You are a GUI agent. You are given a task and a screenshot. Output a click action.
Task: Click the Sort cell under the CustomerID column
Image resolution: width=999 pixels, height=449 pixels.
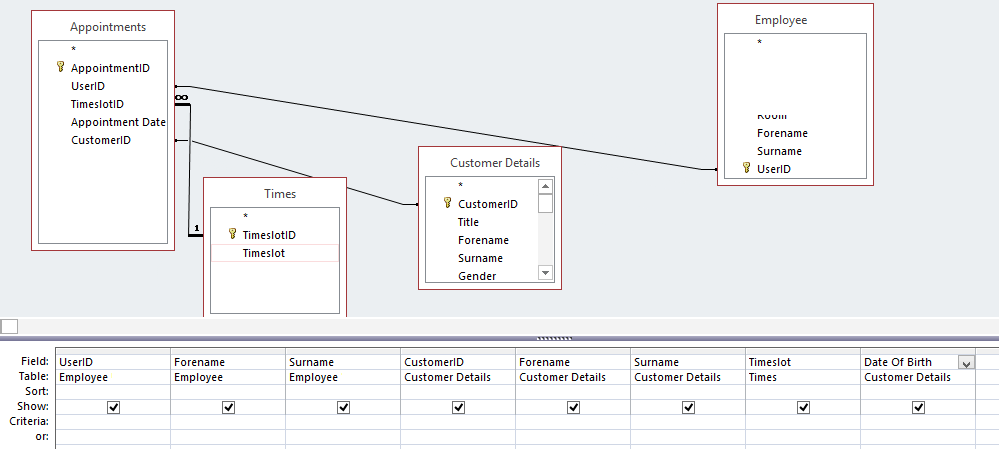(x=457, y=392)
